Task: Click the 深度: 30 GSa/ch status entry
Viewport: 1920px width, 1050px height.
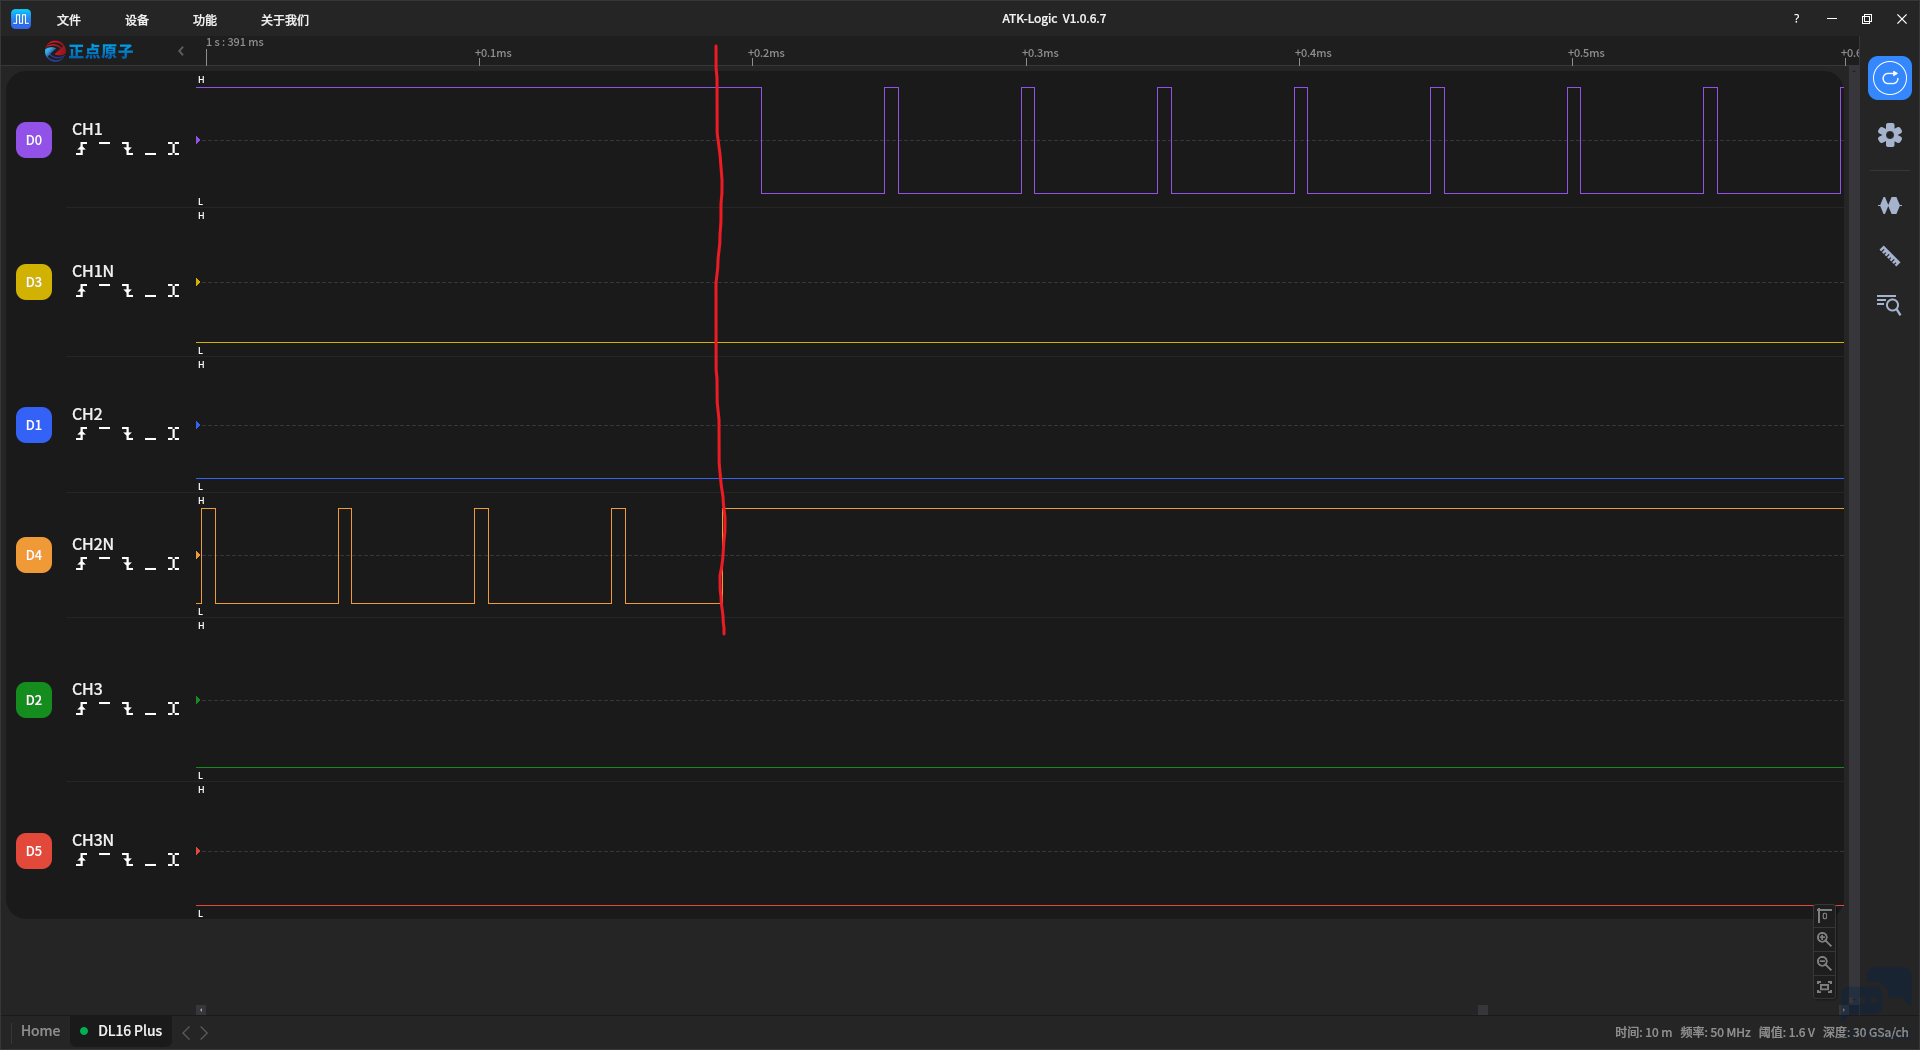Action: coord(1865,1032)
